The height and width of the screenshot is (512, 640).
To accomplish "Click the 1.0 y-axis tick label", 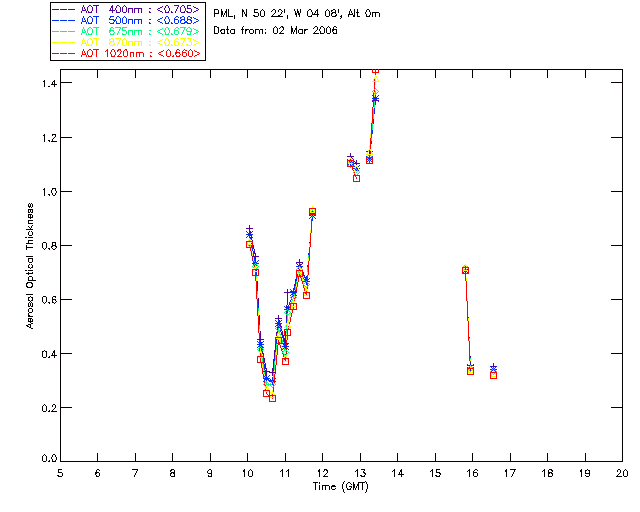I will (x=49, y=192).
